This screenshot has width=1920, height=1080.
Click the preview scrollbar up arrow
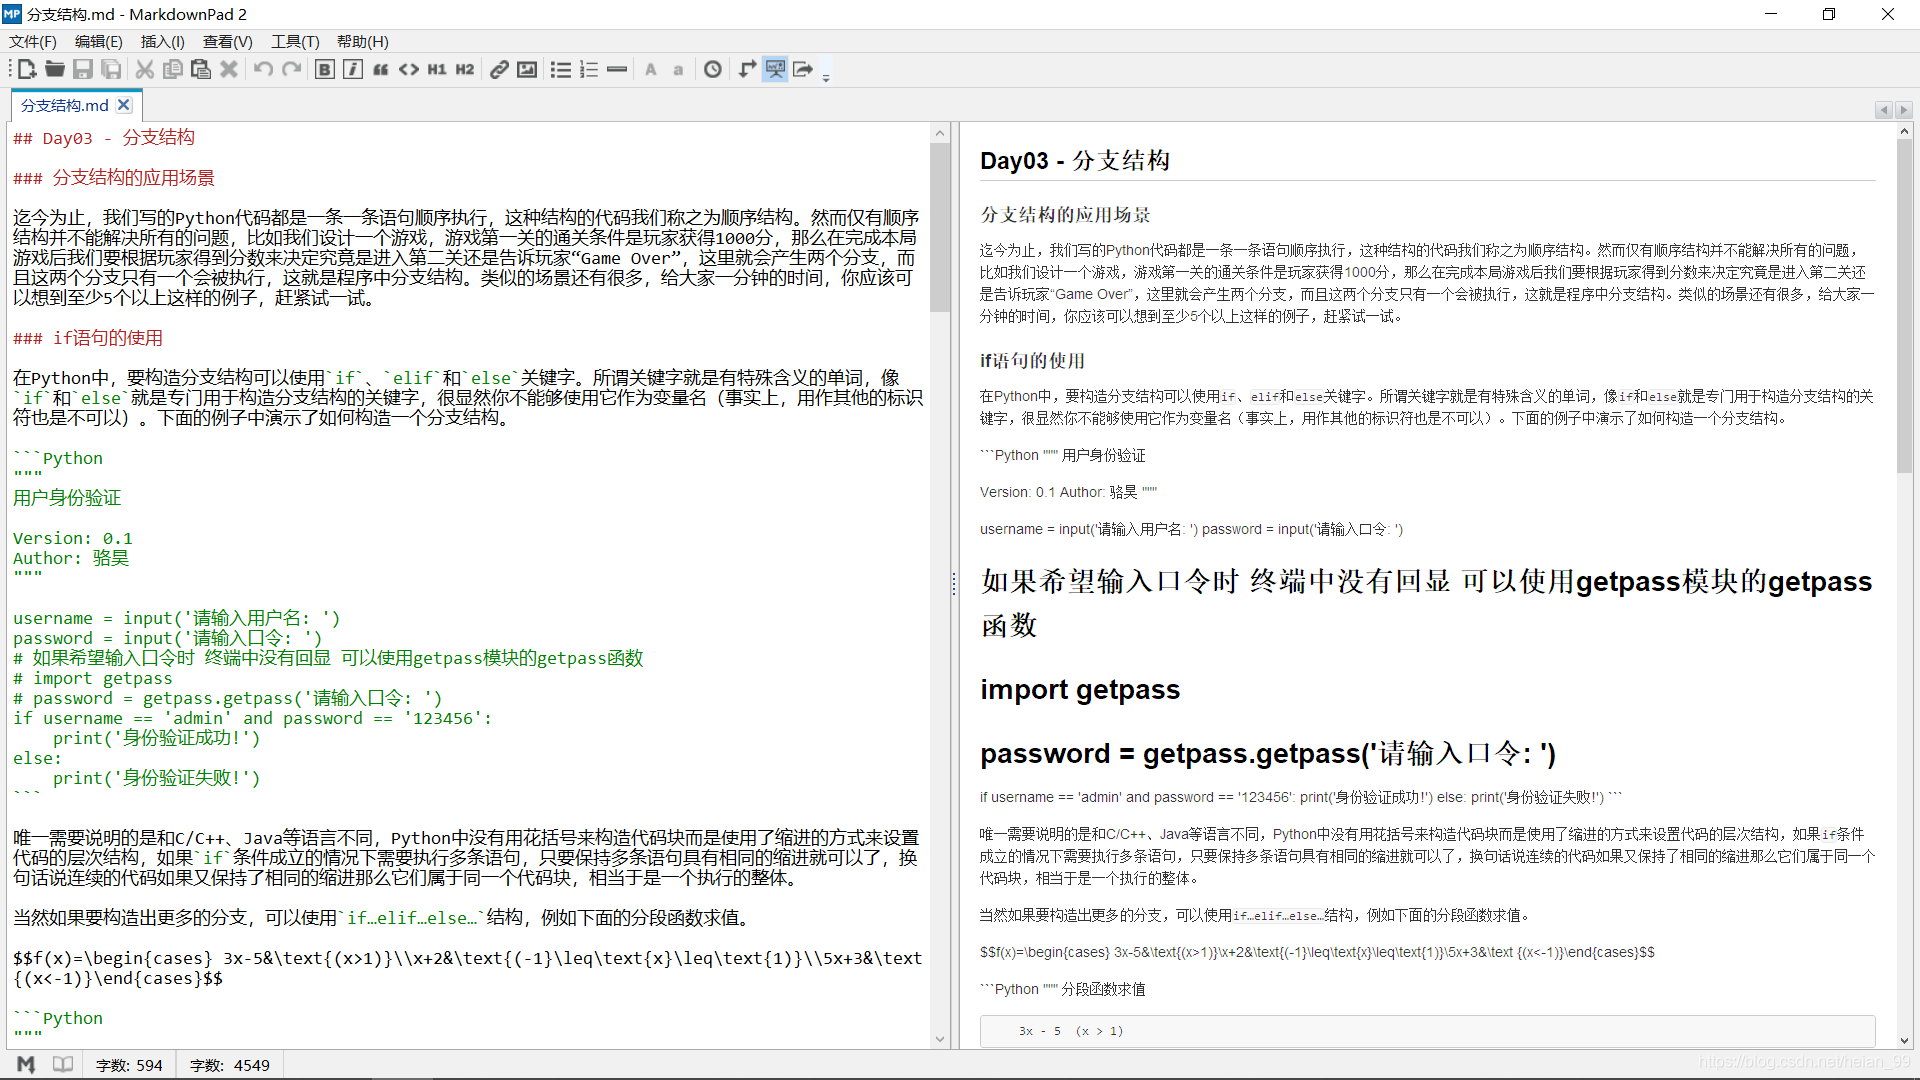click(x=1904, y=132)
